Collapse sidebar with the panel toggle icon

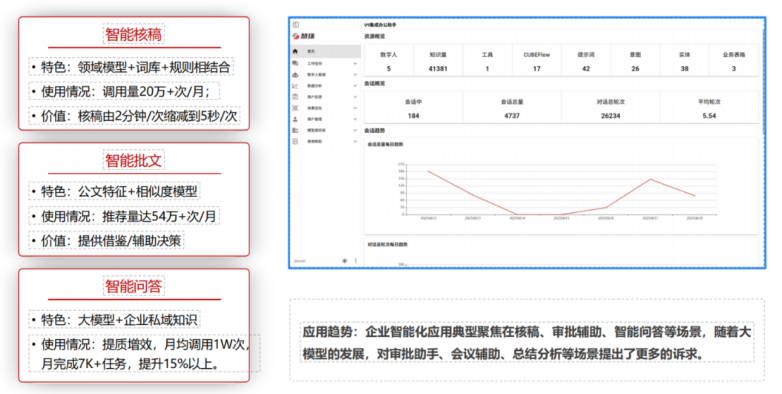pyautogui.click(x=296, y=24)
